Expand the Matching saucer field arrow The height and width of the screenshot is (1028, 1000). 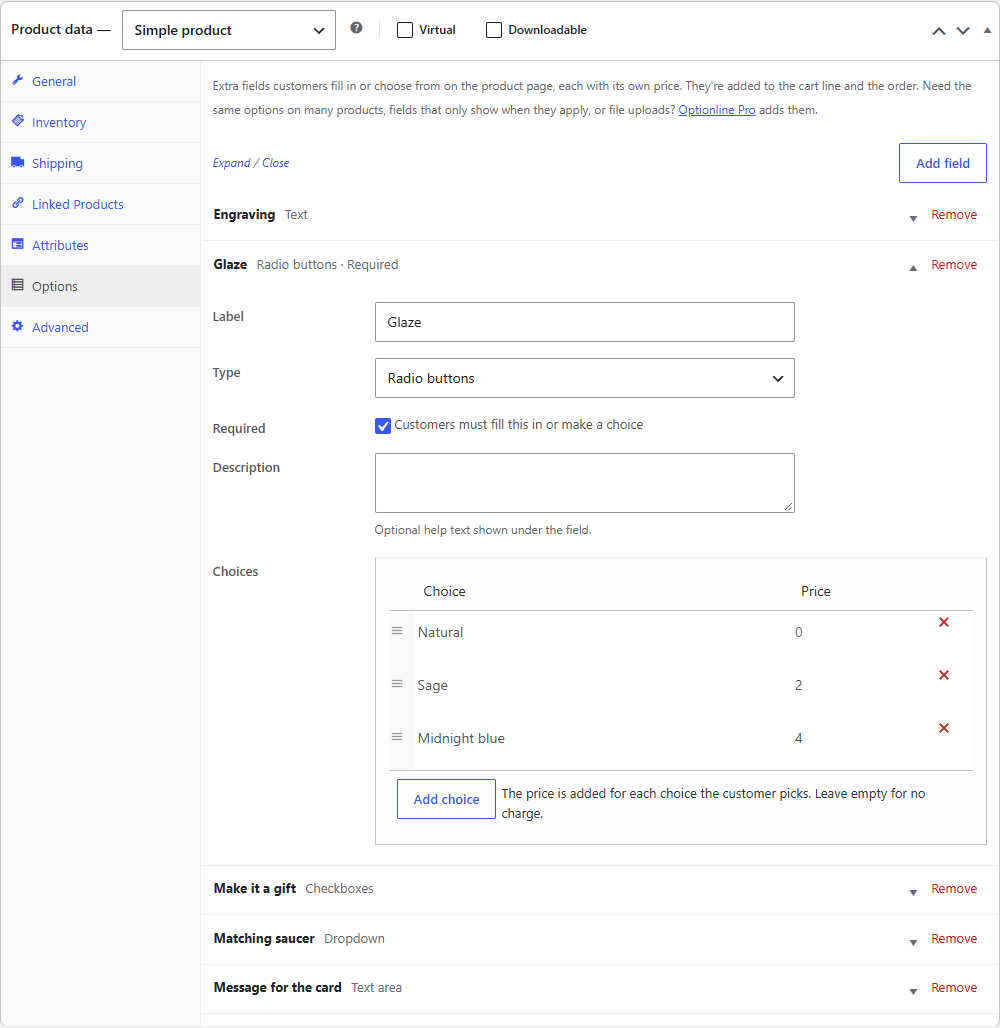coord(913,942)
